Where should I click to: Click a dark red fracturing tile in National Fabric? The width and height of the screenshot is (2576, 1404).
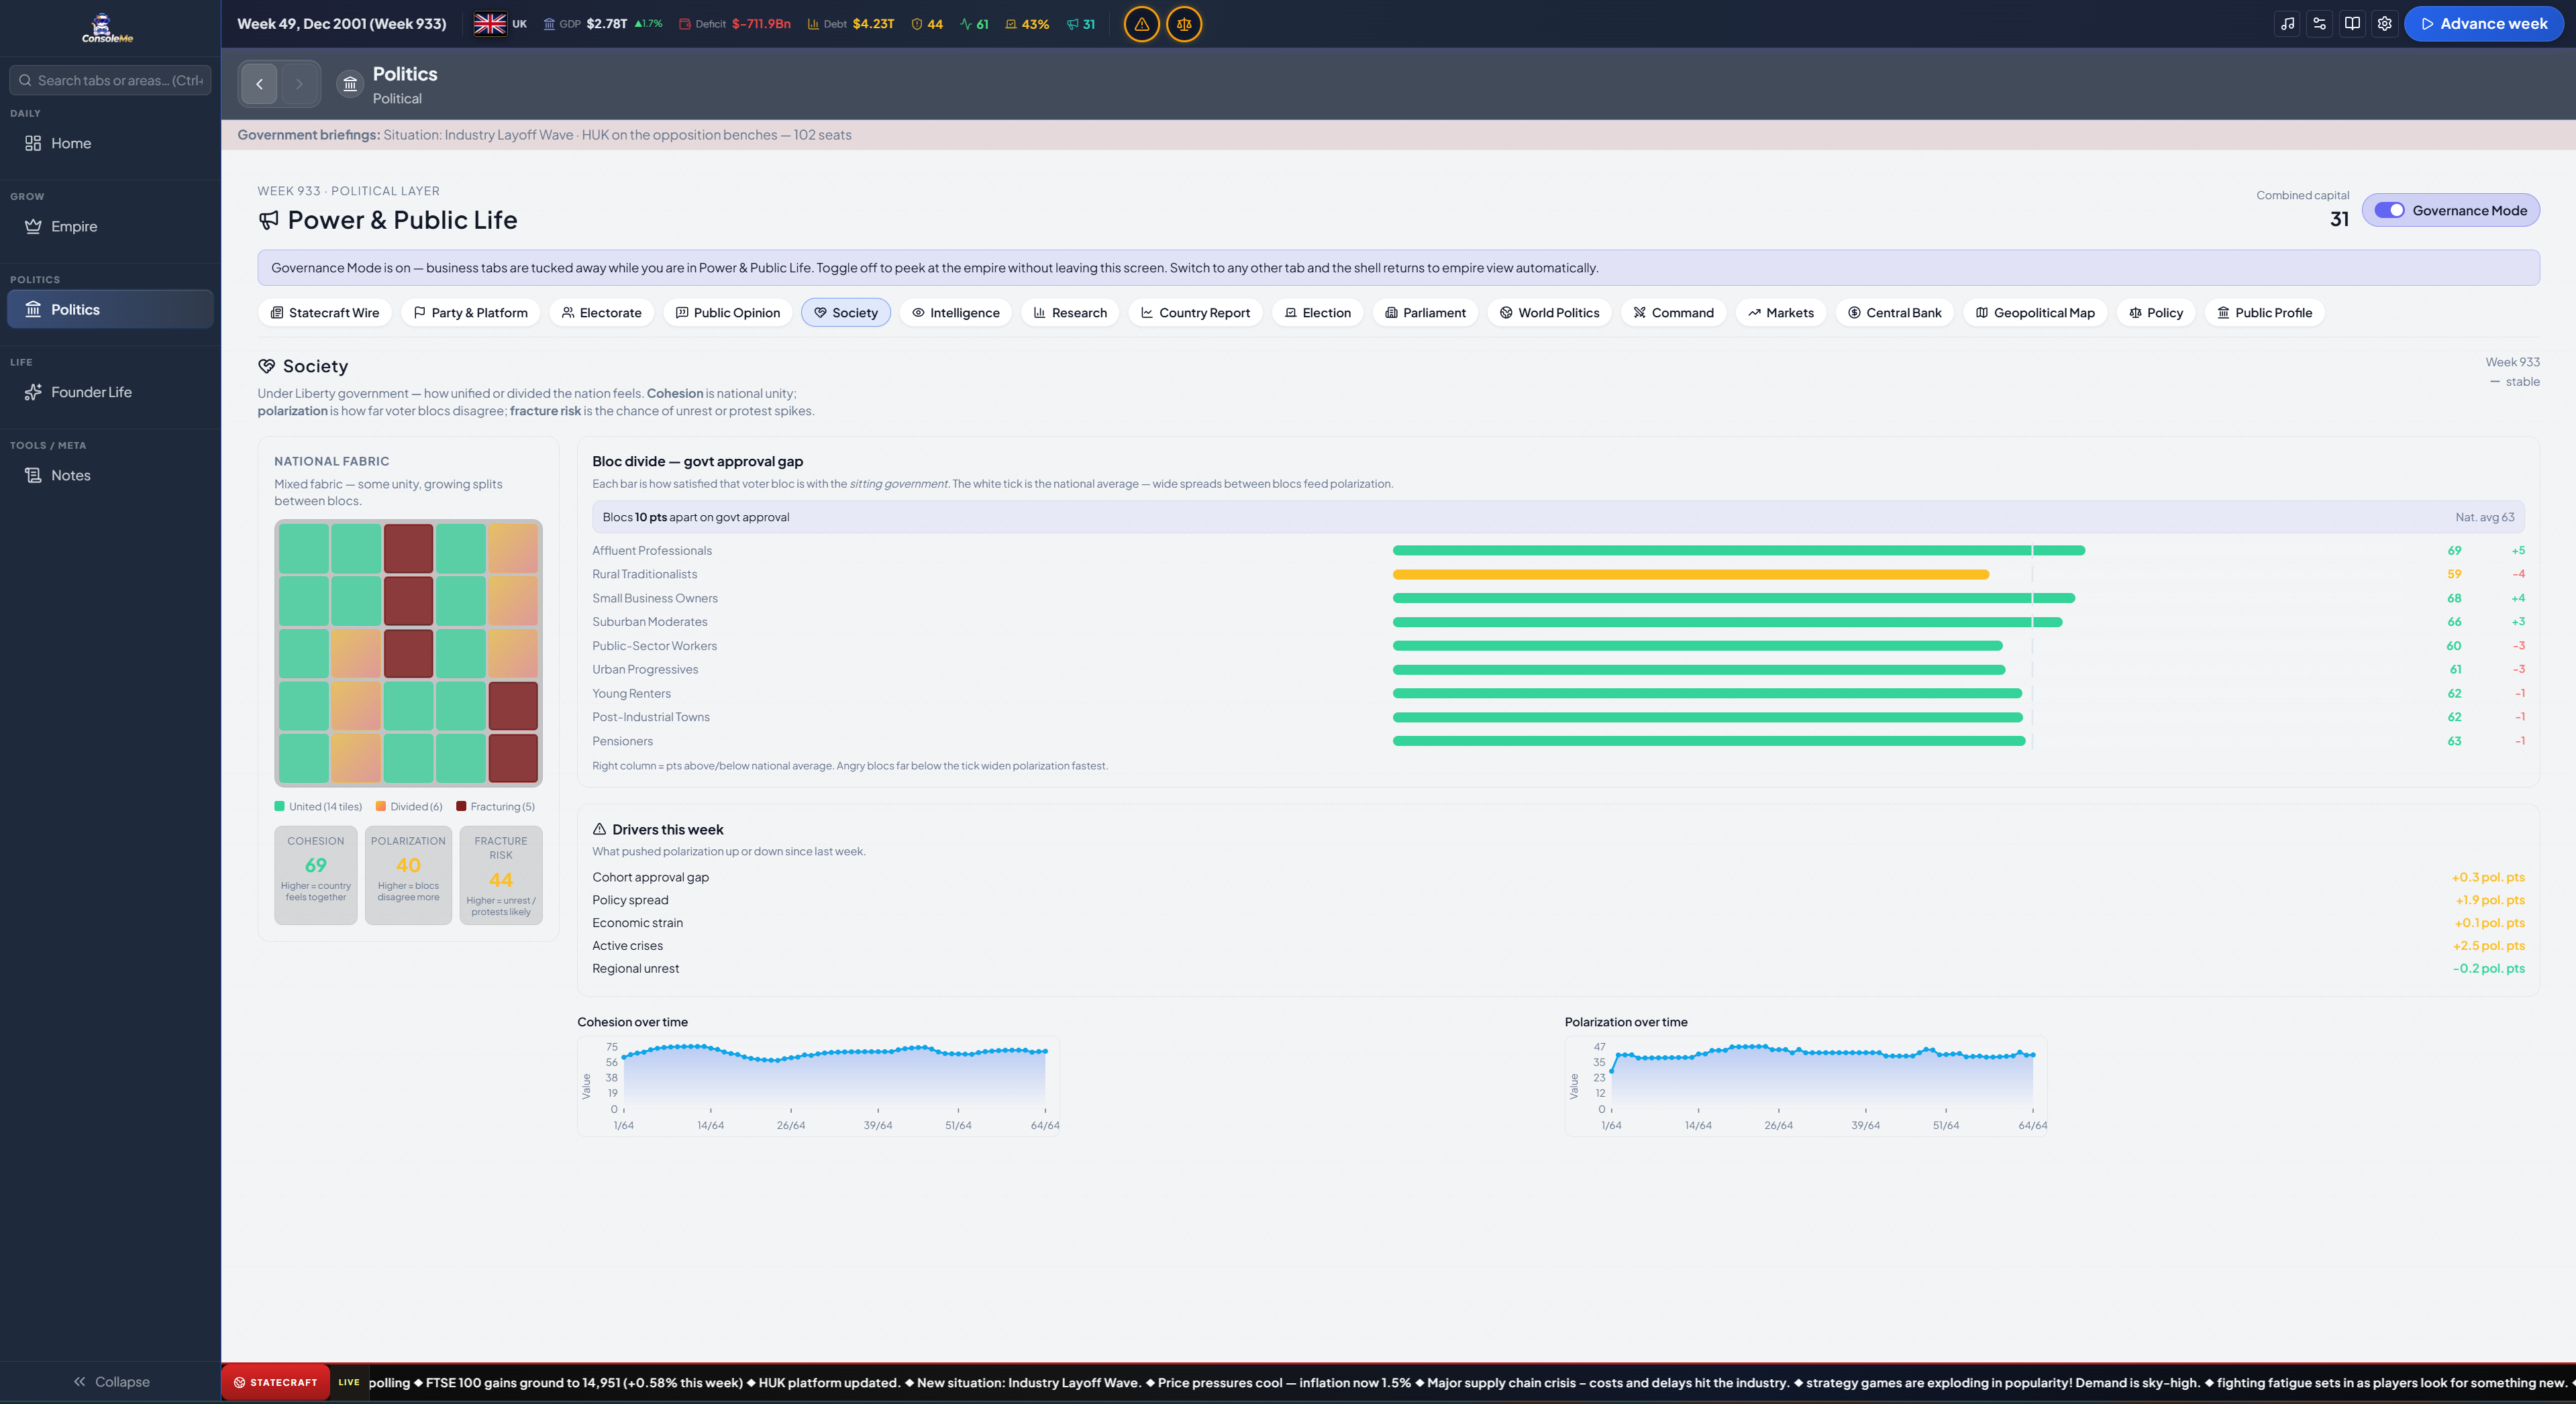(408, 549)
